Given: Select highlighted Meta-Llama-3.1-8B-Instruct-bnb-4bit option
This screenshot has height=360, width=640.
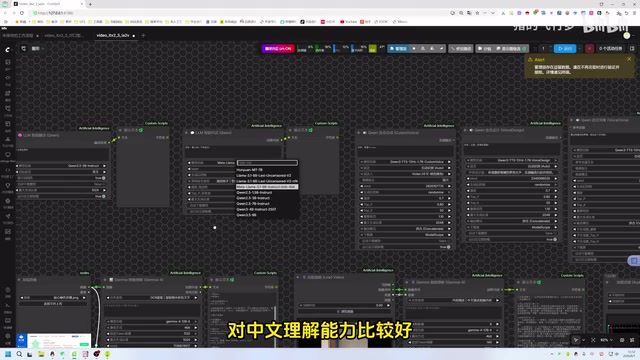Looking at the screenshot, I should pos(267,187).
